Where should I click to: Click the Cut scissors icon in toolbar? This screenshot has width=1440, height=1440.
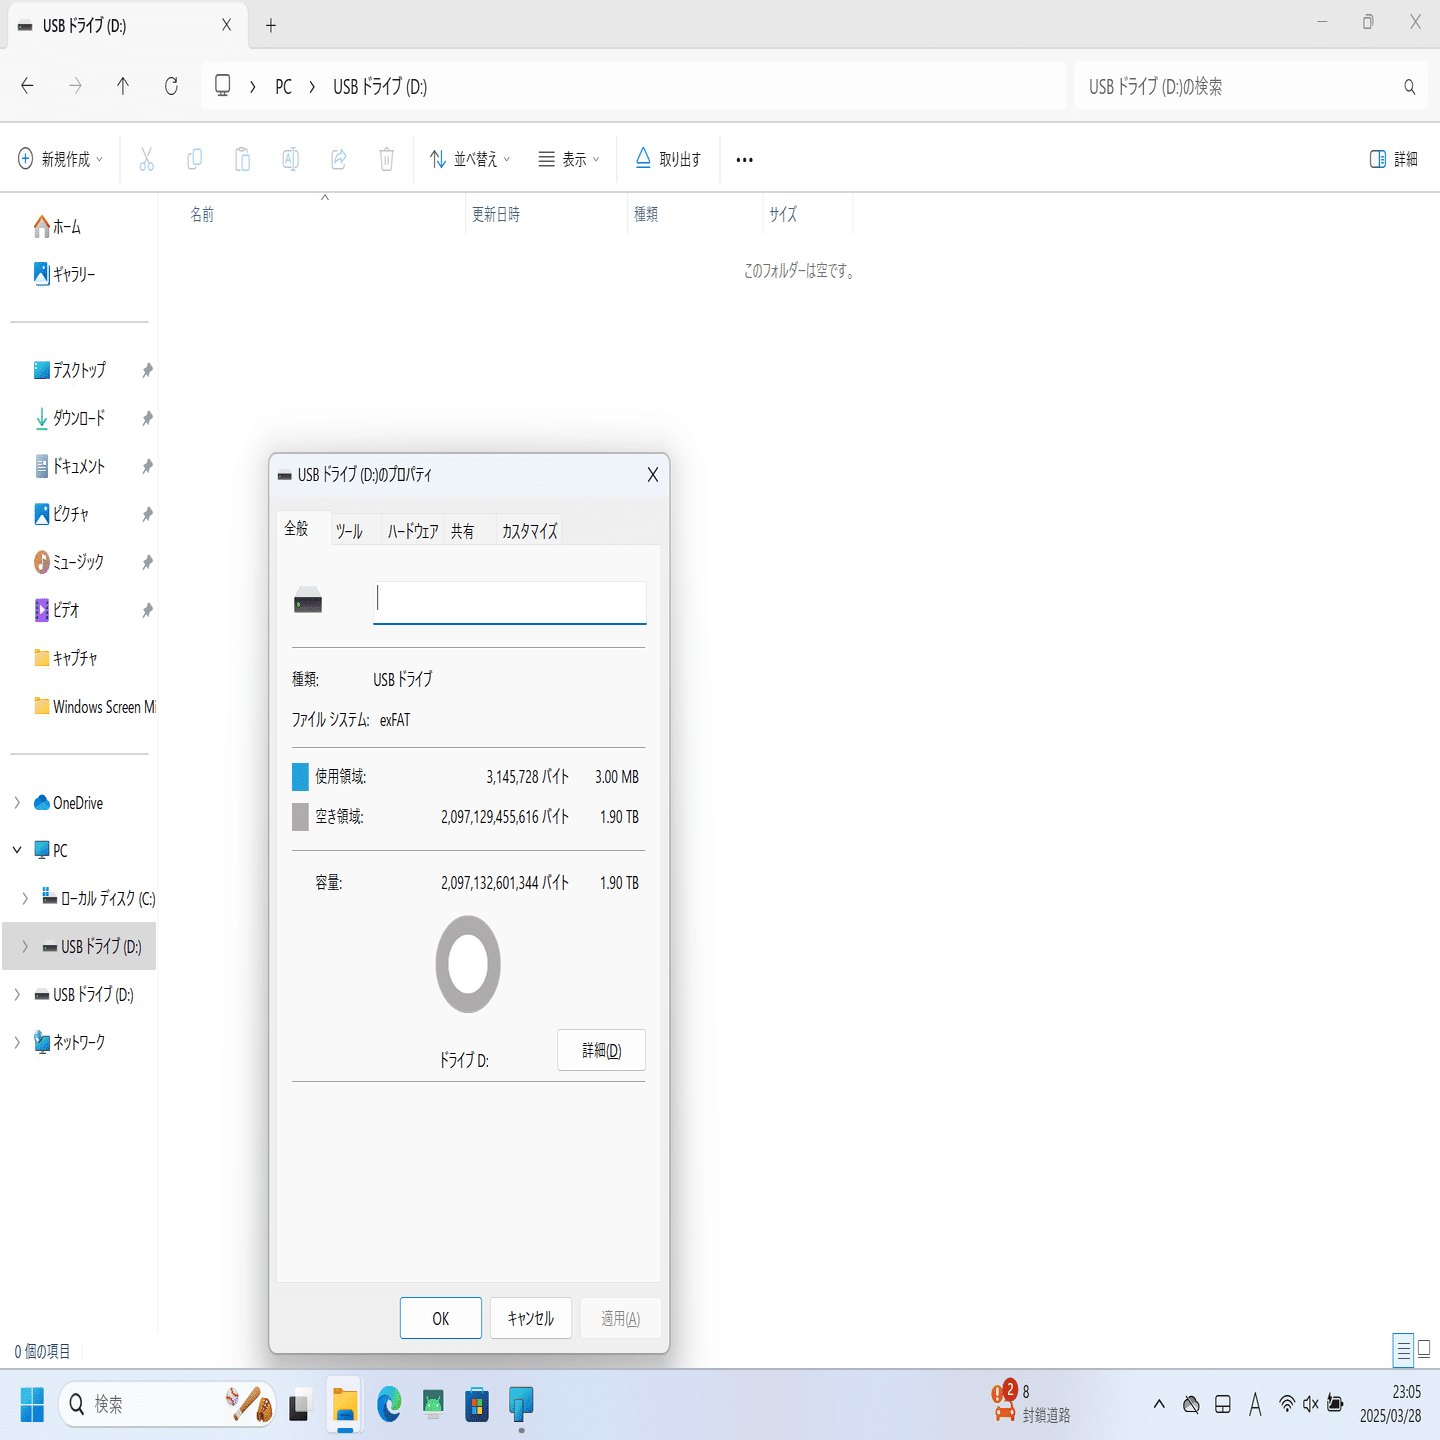tap(146, 159)
